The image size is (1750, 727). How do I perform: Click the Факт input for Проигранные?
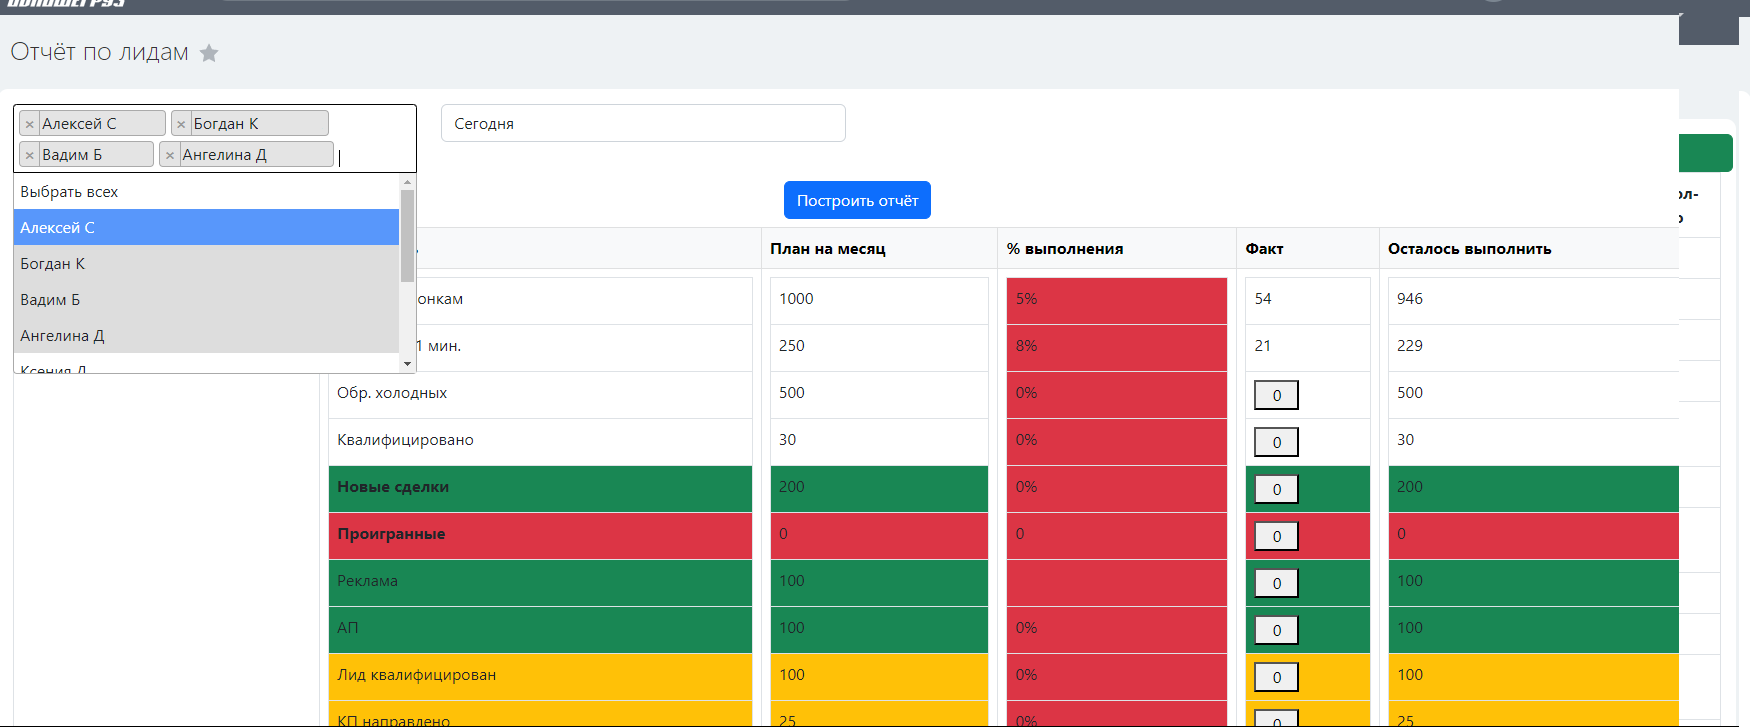coord(1276,536)
